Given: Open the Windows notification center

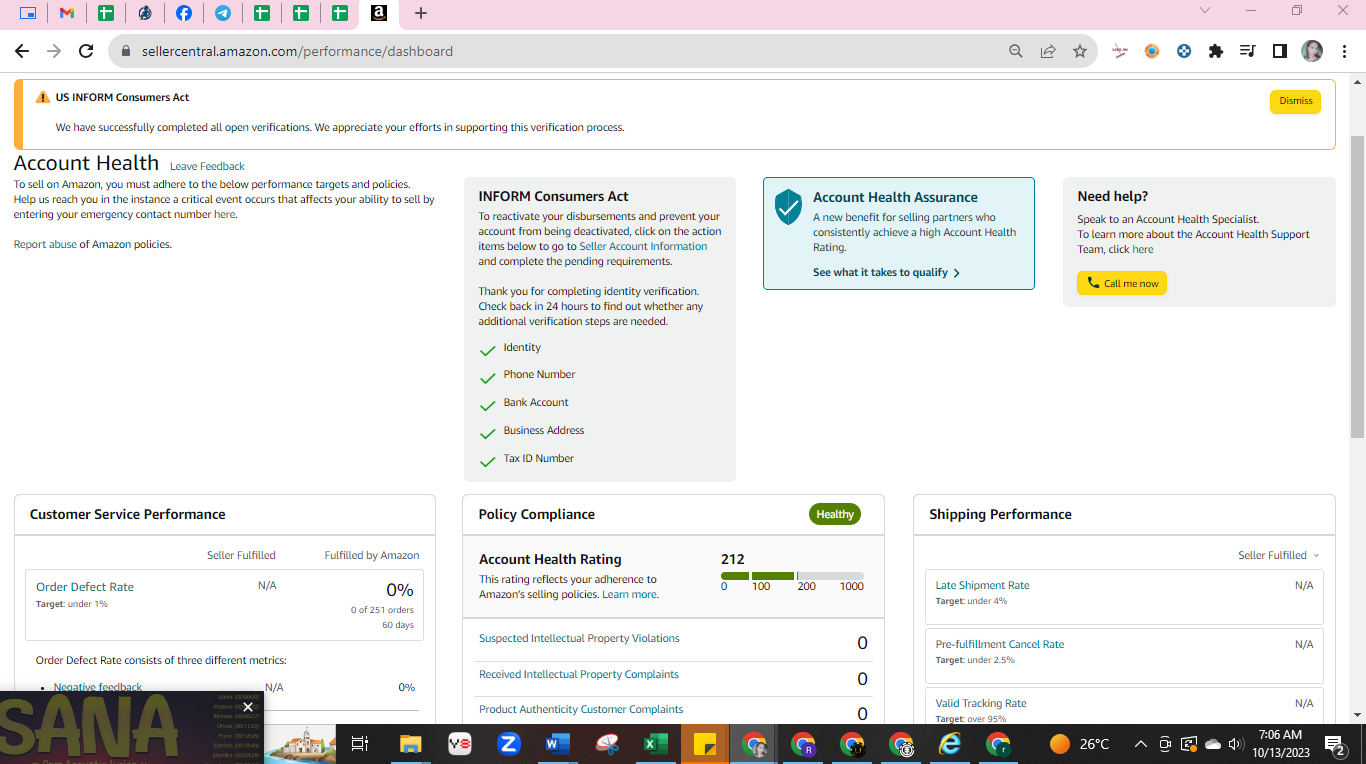Looking at the screenshot, I should pyautogui.click(x=1335, y=744).
